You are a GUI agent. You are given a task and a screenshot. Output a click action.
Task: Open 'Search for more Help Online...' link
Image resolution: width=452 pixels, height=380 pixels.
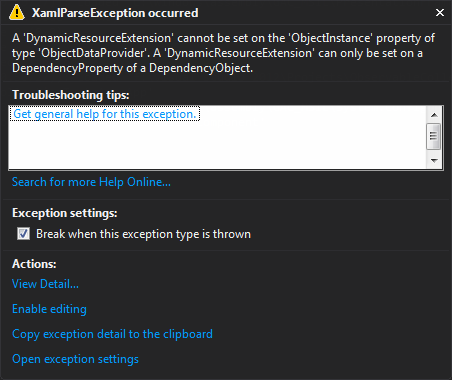[x=91, y=182]
